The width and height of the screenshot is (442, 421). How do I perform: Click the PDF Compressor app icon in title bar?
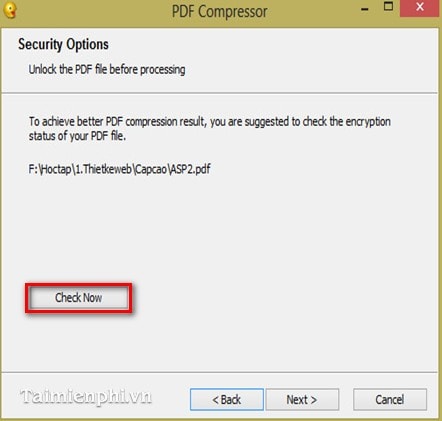click(10, 10)
